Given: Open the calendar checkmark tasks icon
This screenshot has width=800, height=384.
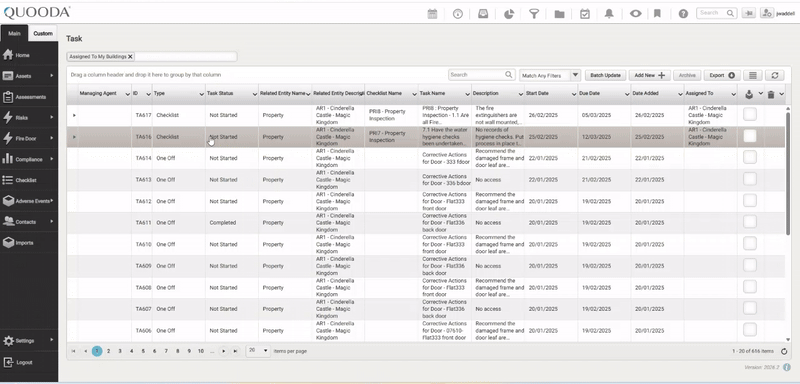Looking at the screenshot, I should pyautogui.click(x=585, y=14).
